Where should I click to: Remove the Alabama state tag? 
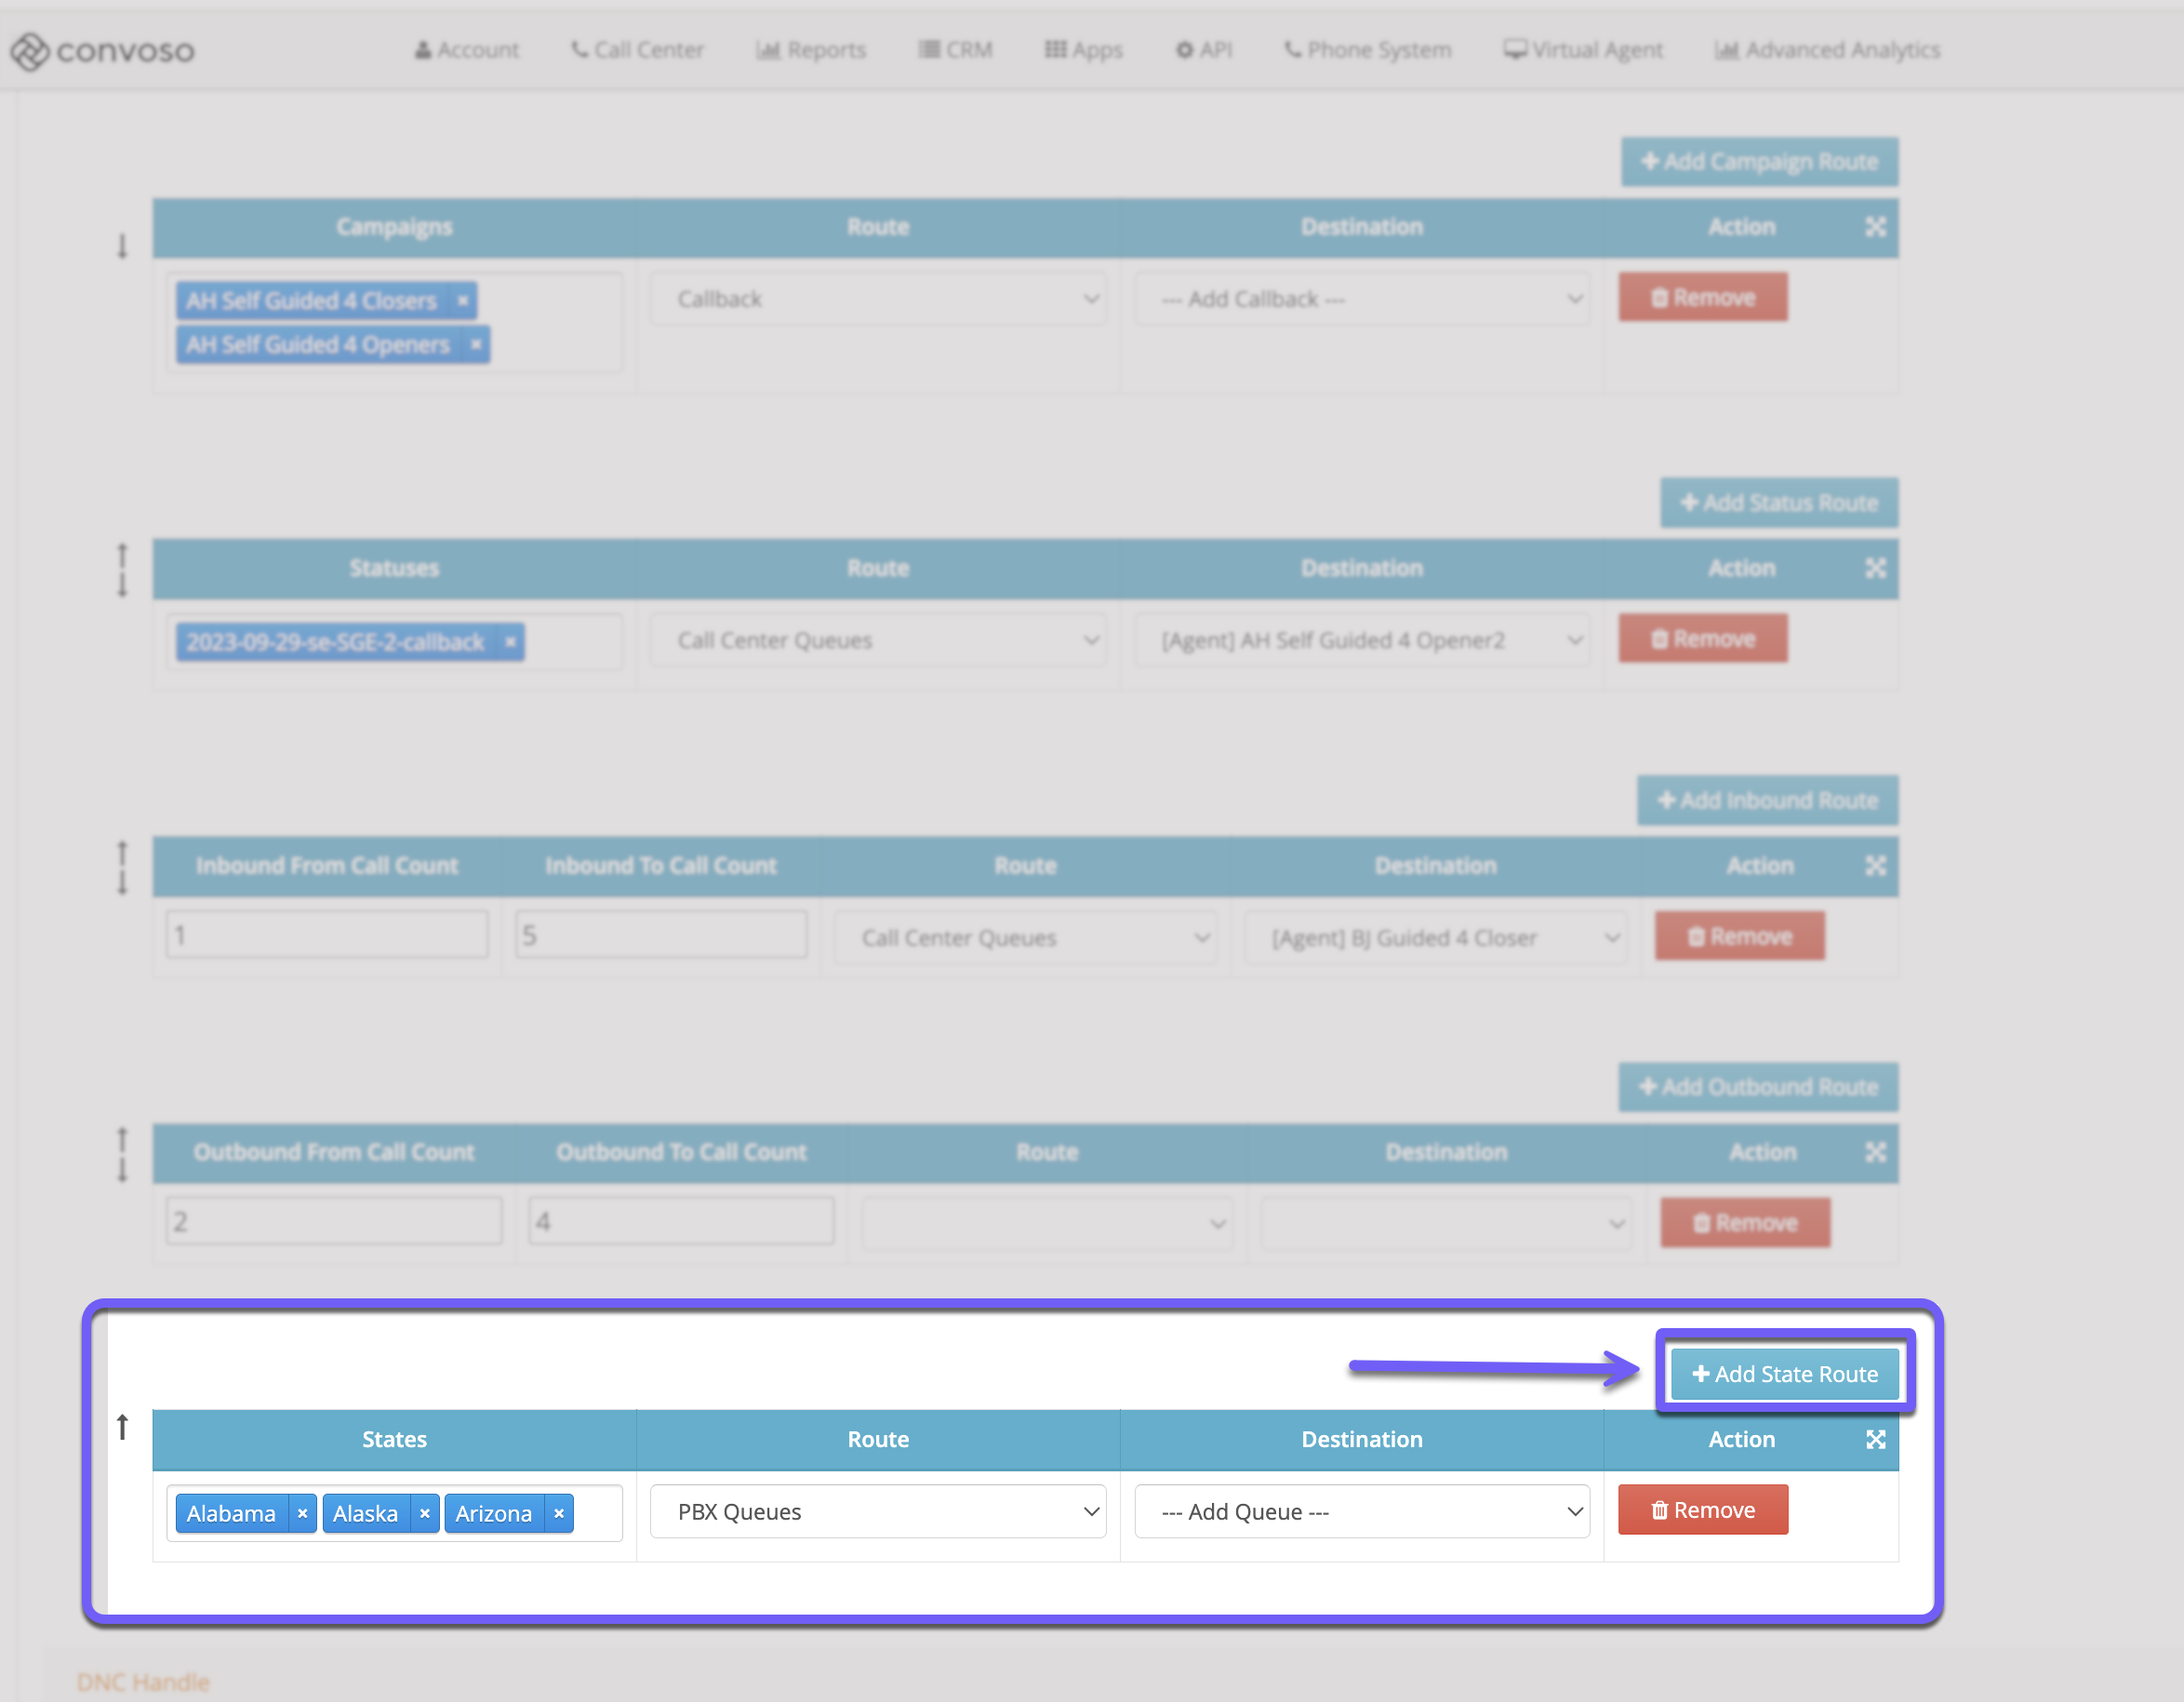click(302, 1513)
